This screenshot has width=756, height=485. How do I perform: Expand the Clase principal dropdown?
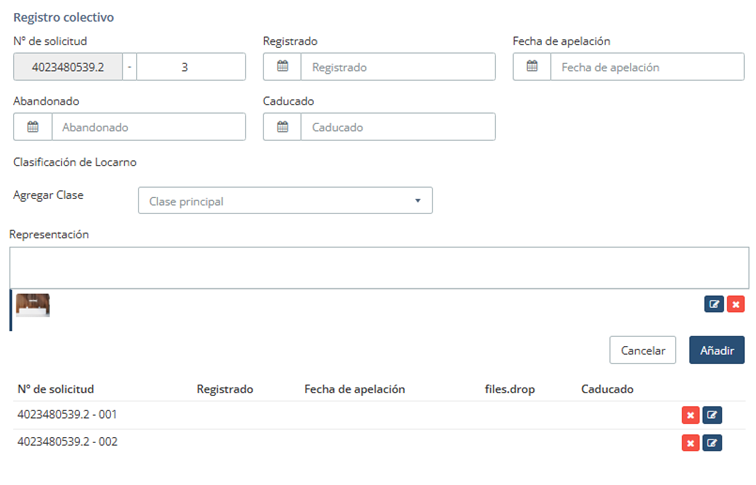(x=285, y=201)
